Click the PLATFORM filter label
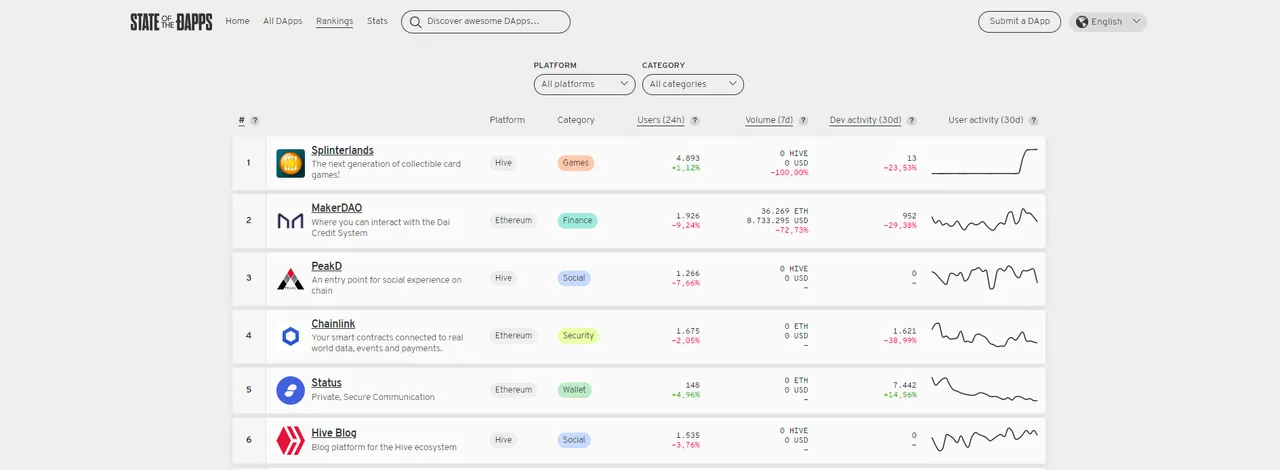This screenshot has width=1280, height=470. click(555, 65)
